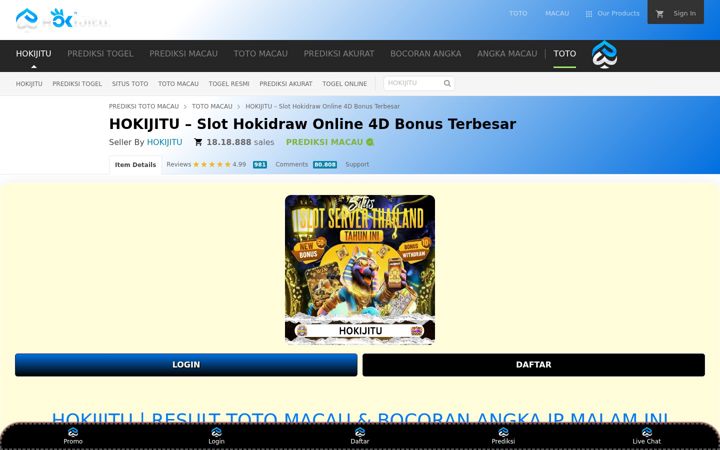
Task: Click the 981 reviews count badge
Action: pyautogui.click(x=260, y=164)
